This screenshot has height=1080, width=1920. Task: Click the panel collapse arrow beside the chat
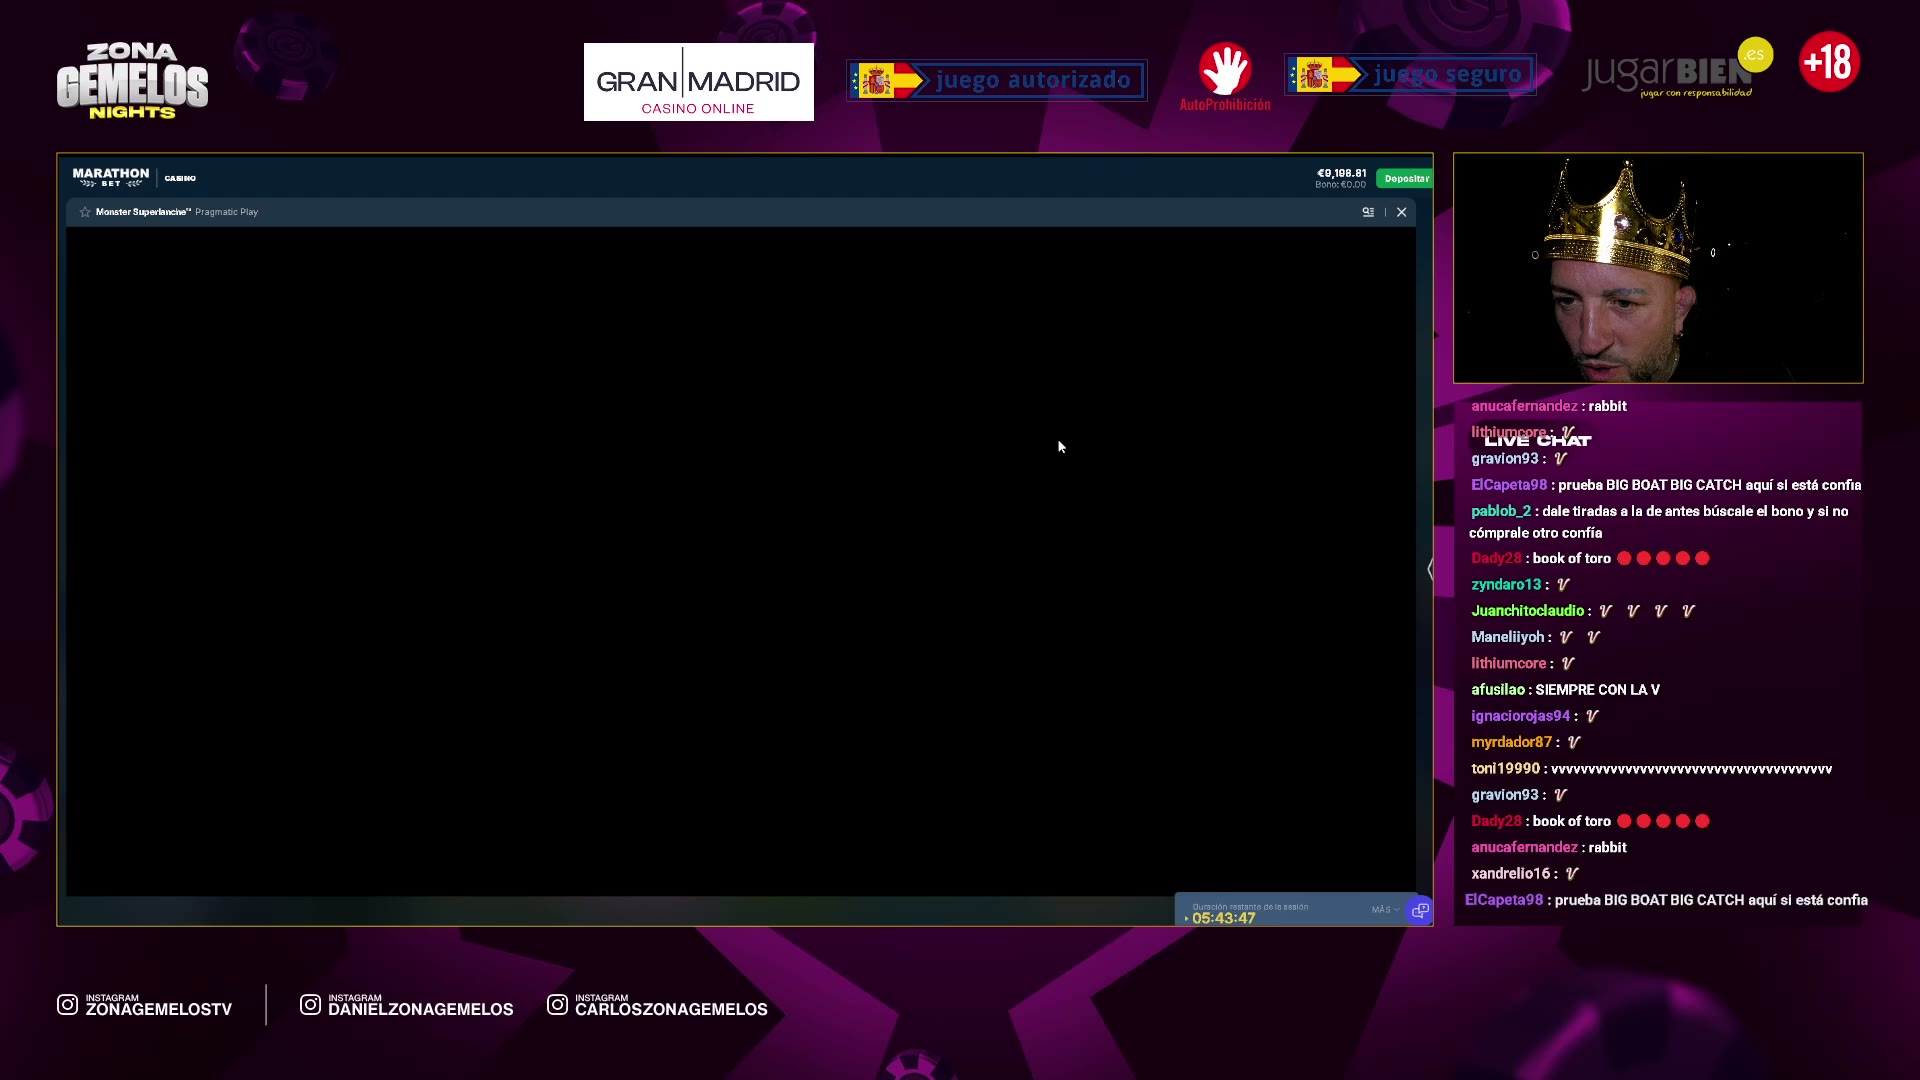(1431, 570)
